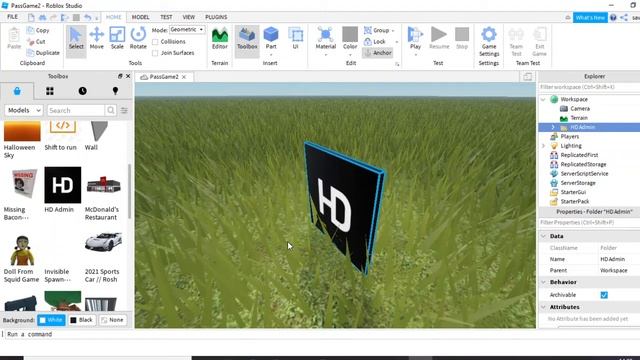The image size is (640, 360).
Task: Open Toolbox search filter options
Action: (124, 110)
